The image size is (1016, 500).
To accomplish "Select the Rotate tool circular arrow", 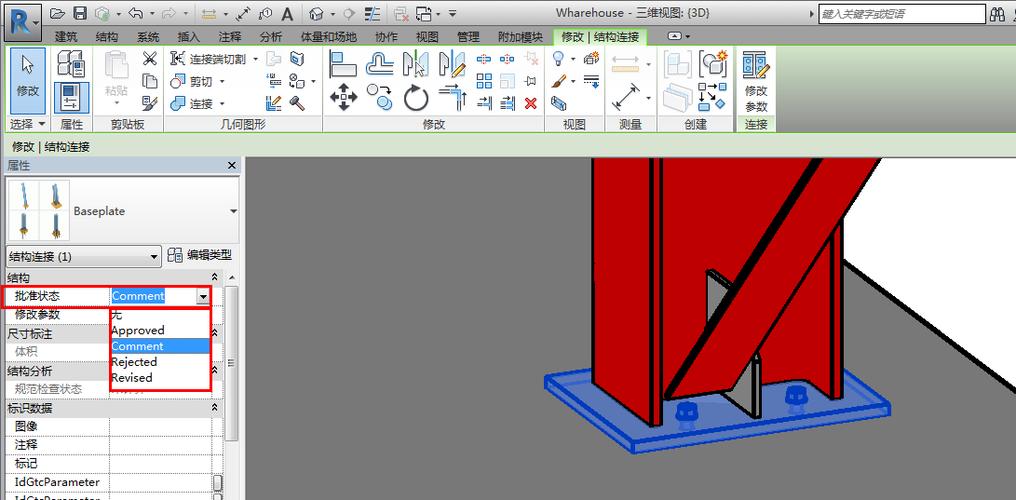I will (416, 98).
